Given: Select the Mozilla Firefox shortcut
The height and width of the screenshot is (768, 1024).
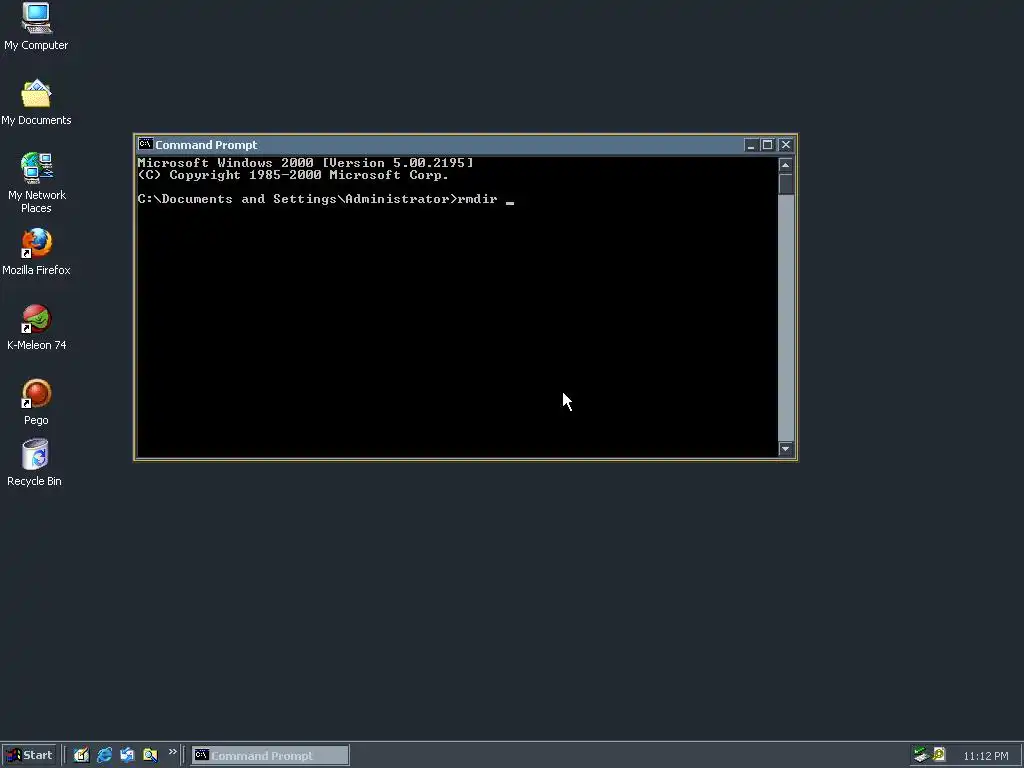Looking at the screenshot, I should coord(36,251).
